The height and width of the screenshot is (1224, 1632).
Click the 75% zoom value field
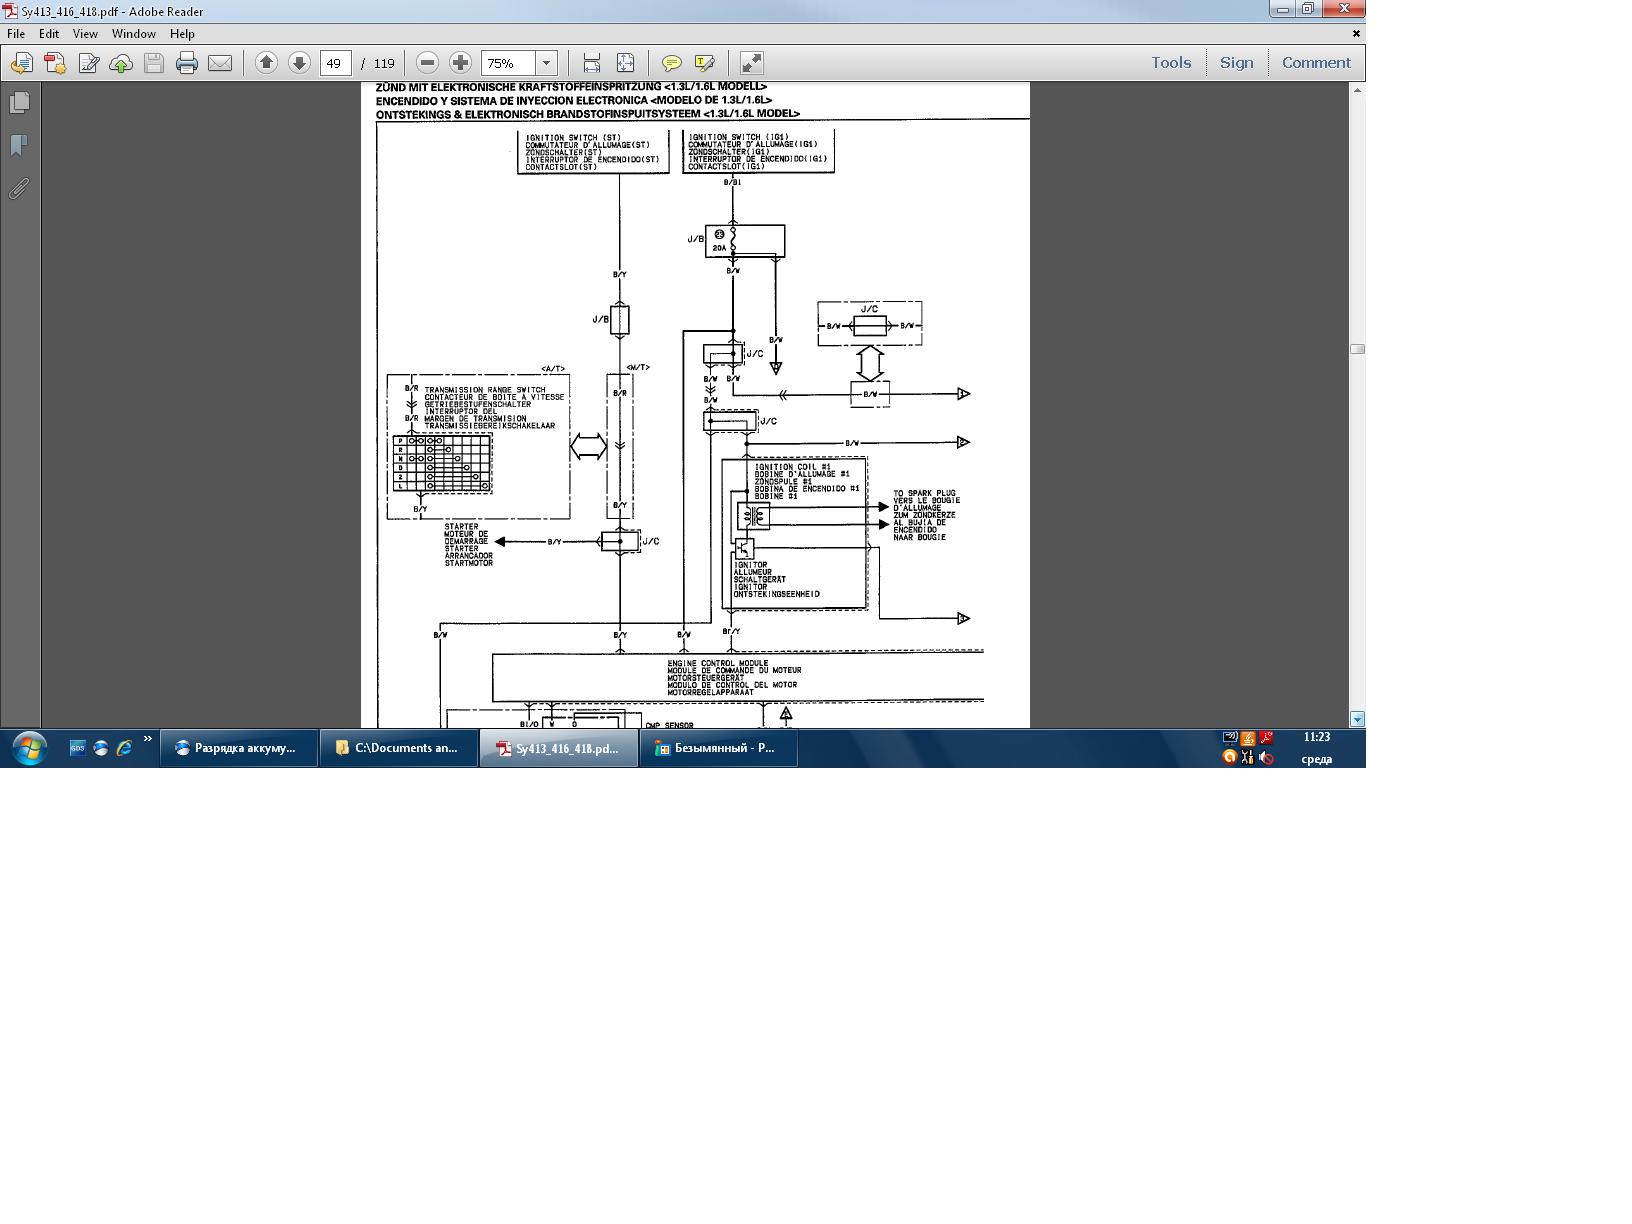click(508, 63)
